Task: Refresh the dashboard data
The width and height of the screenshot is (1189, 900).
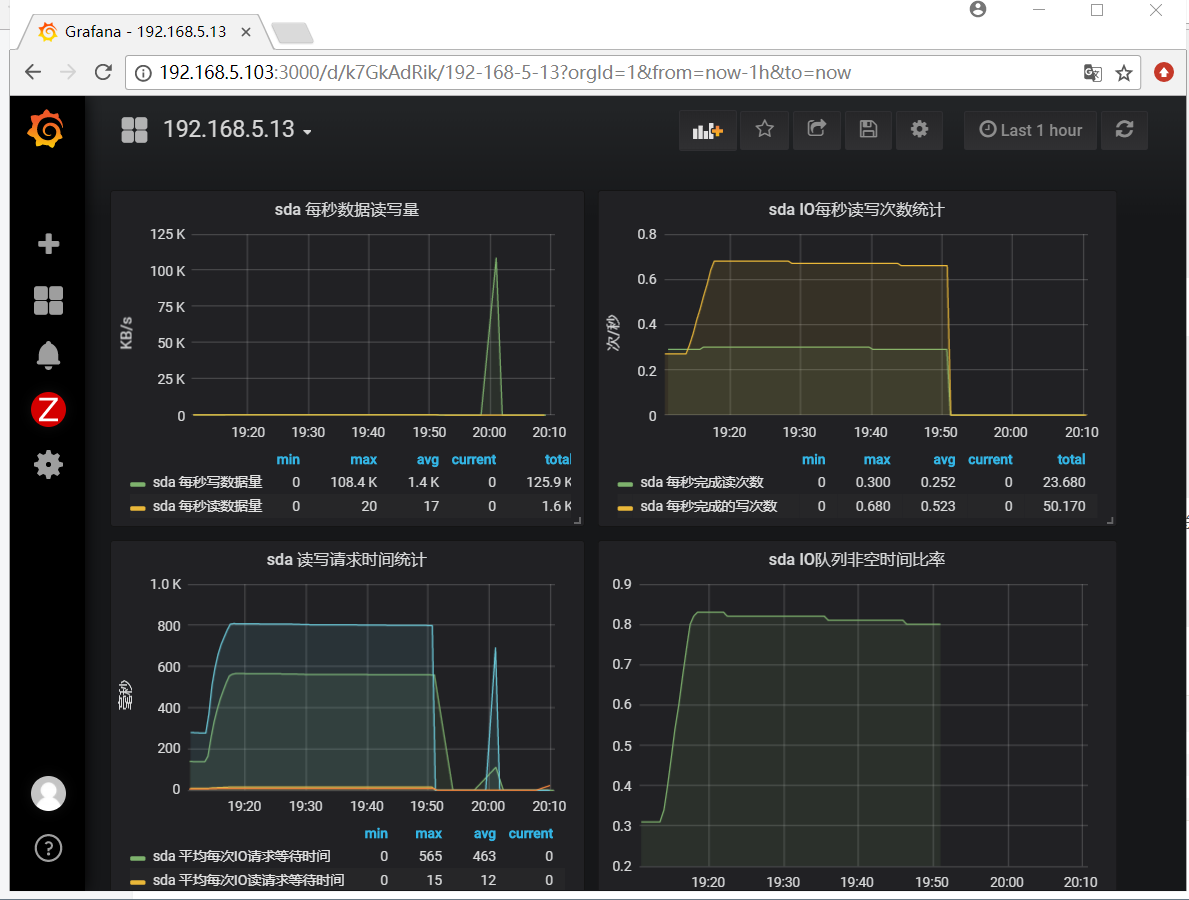Action: click(1124, 130)
